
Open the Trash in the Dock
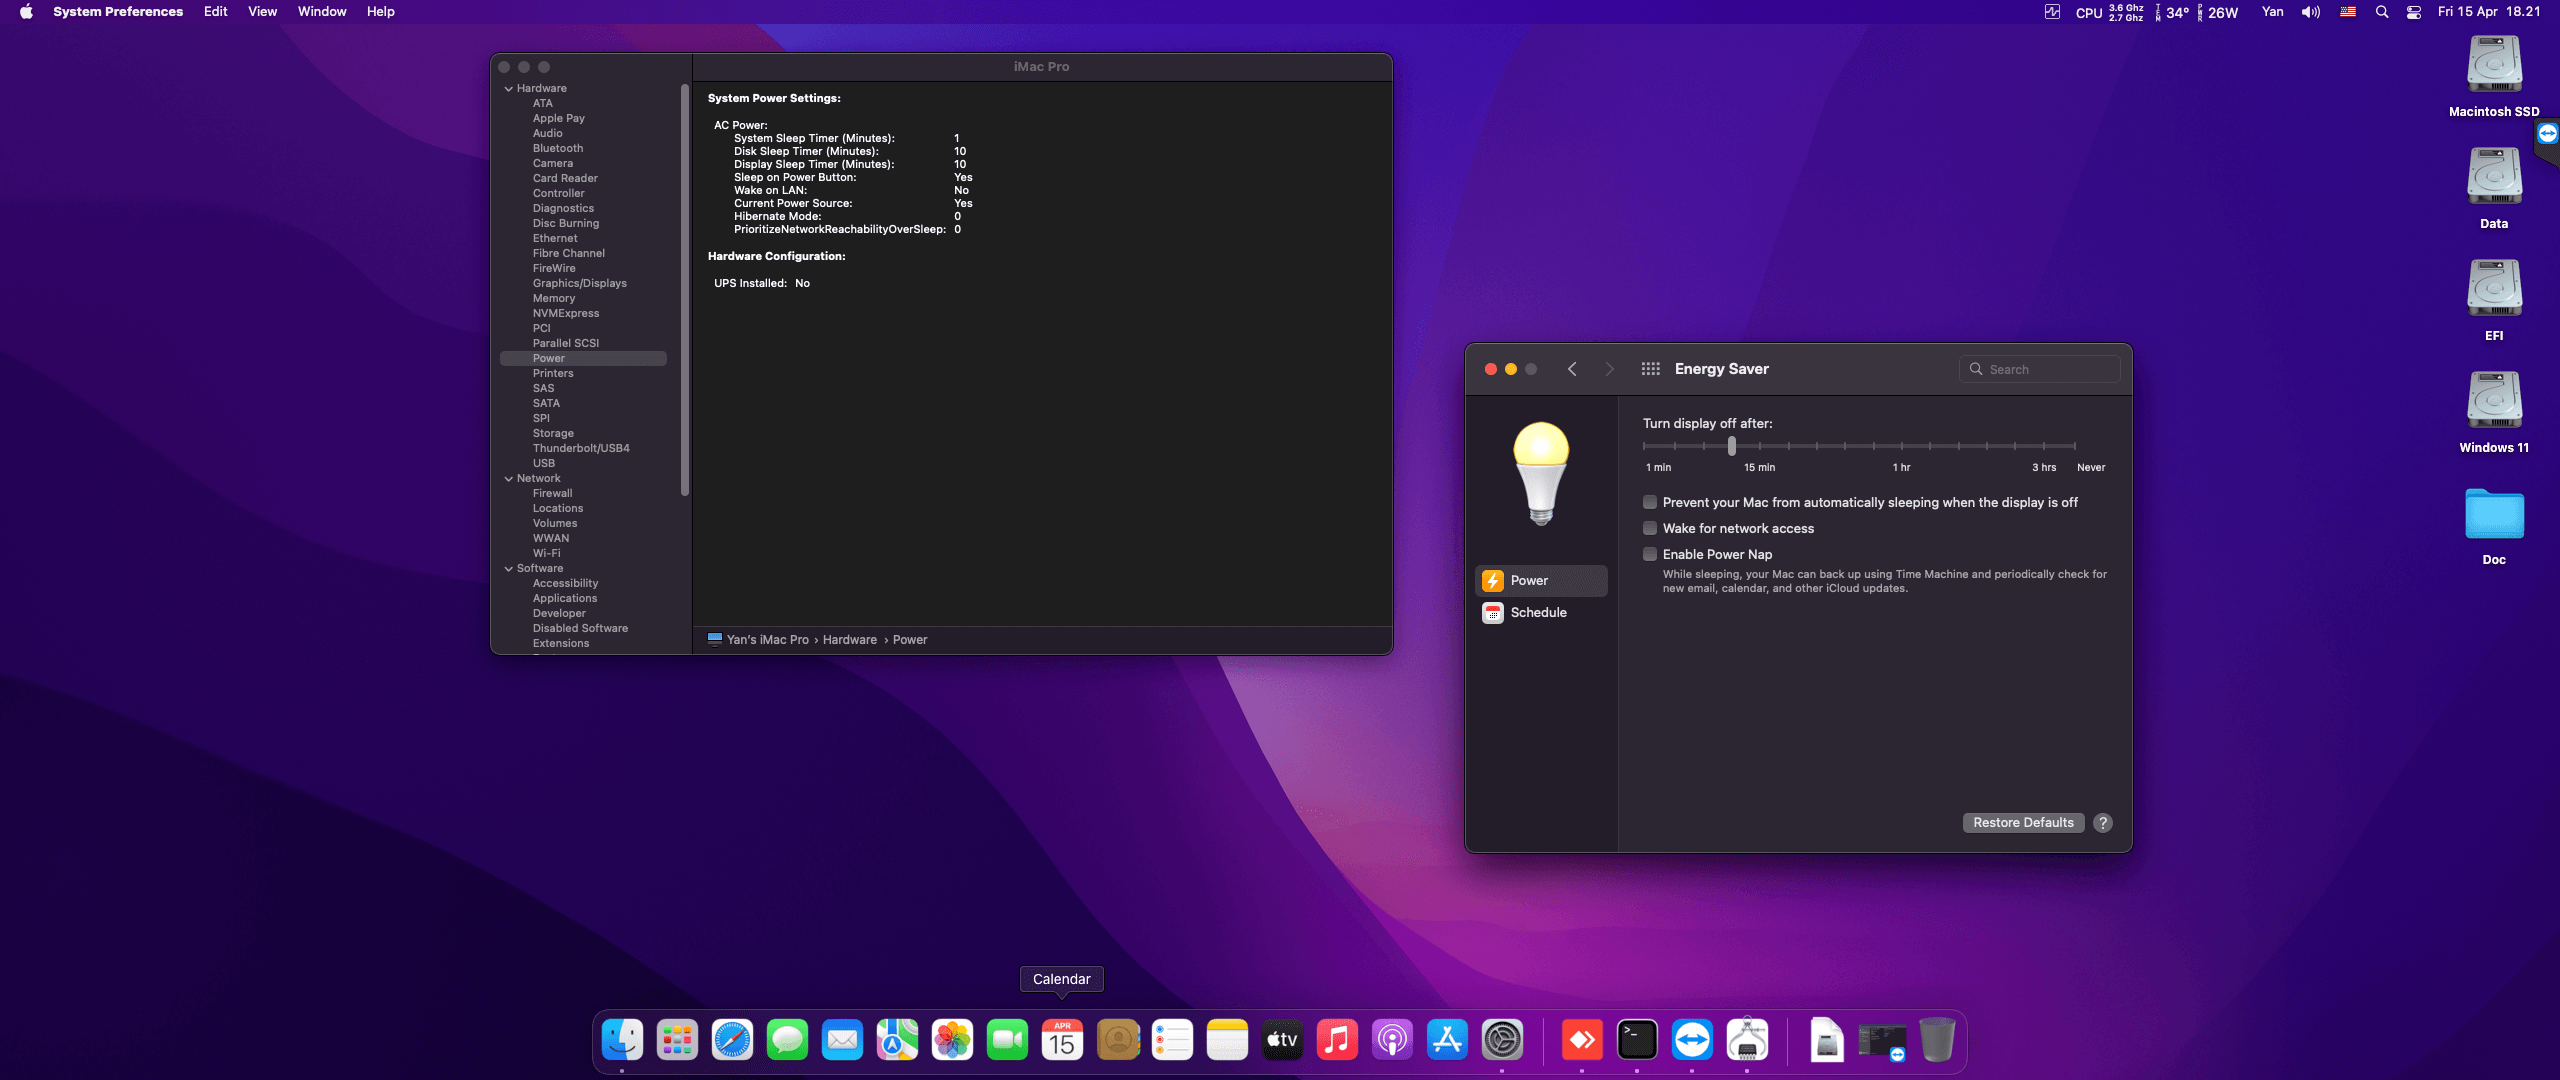click(x=1937, y=1040)
